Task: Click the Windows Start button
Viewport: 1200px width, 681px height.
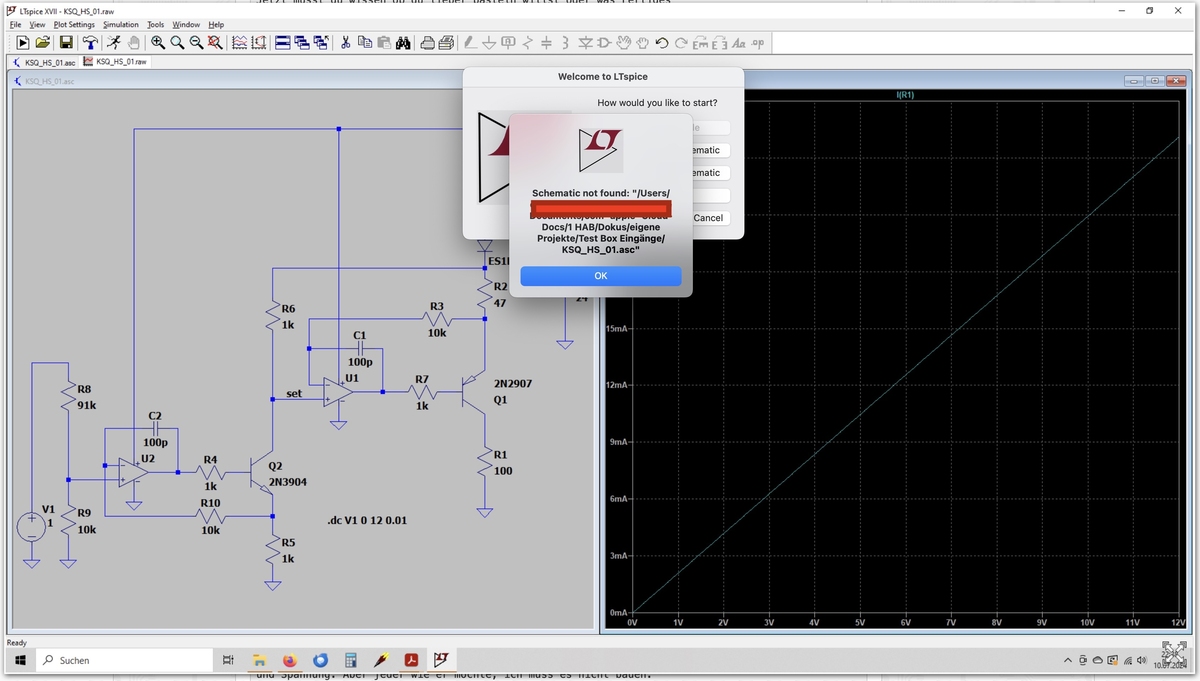Action: coord(19,660)
